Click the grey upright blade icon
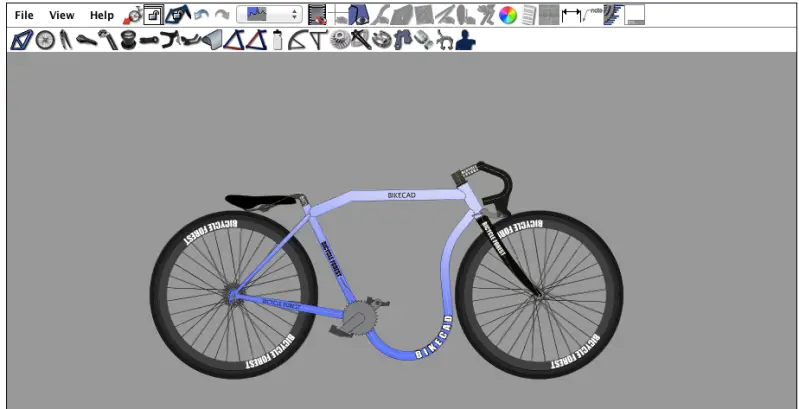Viewport: 799px width, 409px height. (x=466, y=15)
